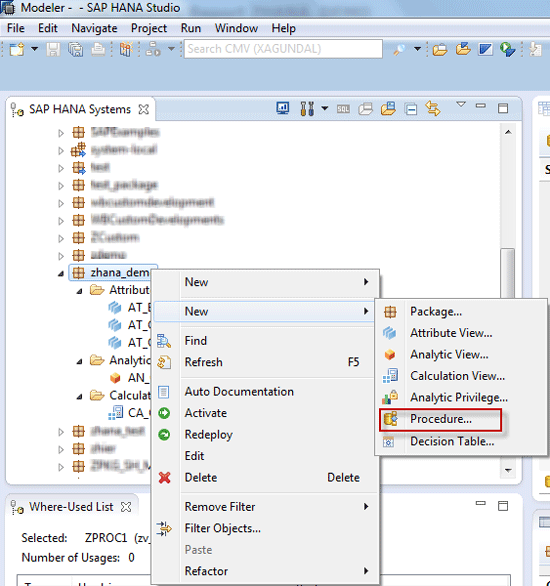Choose Filter Objects... in context menu
The image size is (550, 586).
(265, 528)
